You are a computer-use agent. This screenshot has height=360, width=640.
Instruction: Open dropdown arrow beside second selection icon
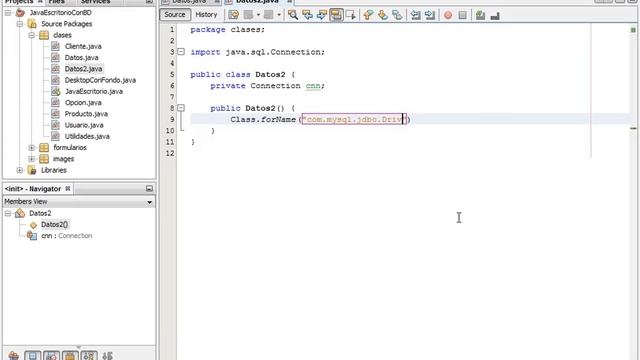coord(279,15)
